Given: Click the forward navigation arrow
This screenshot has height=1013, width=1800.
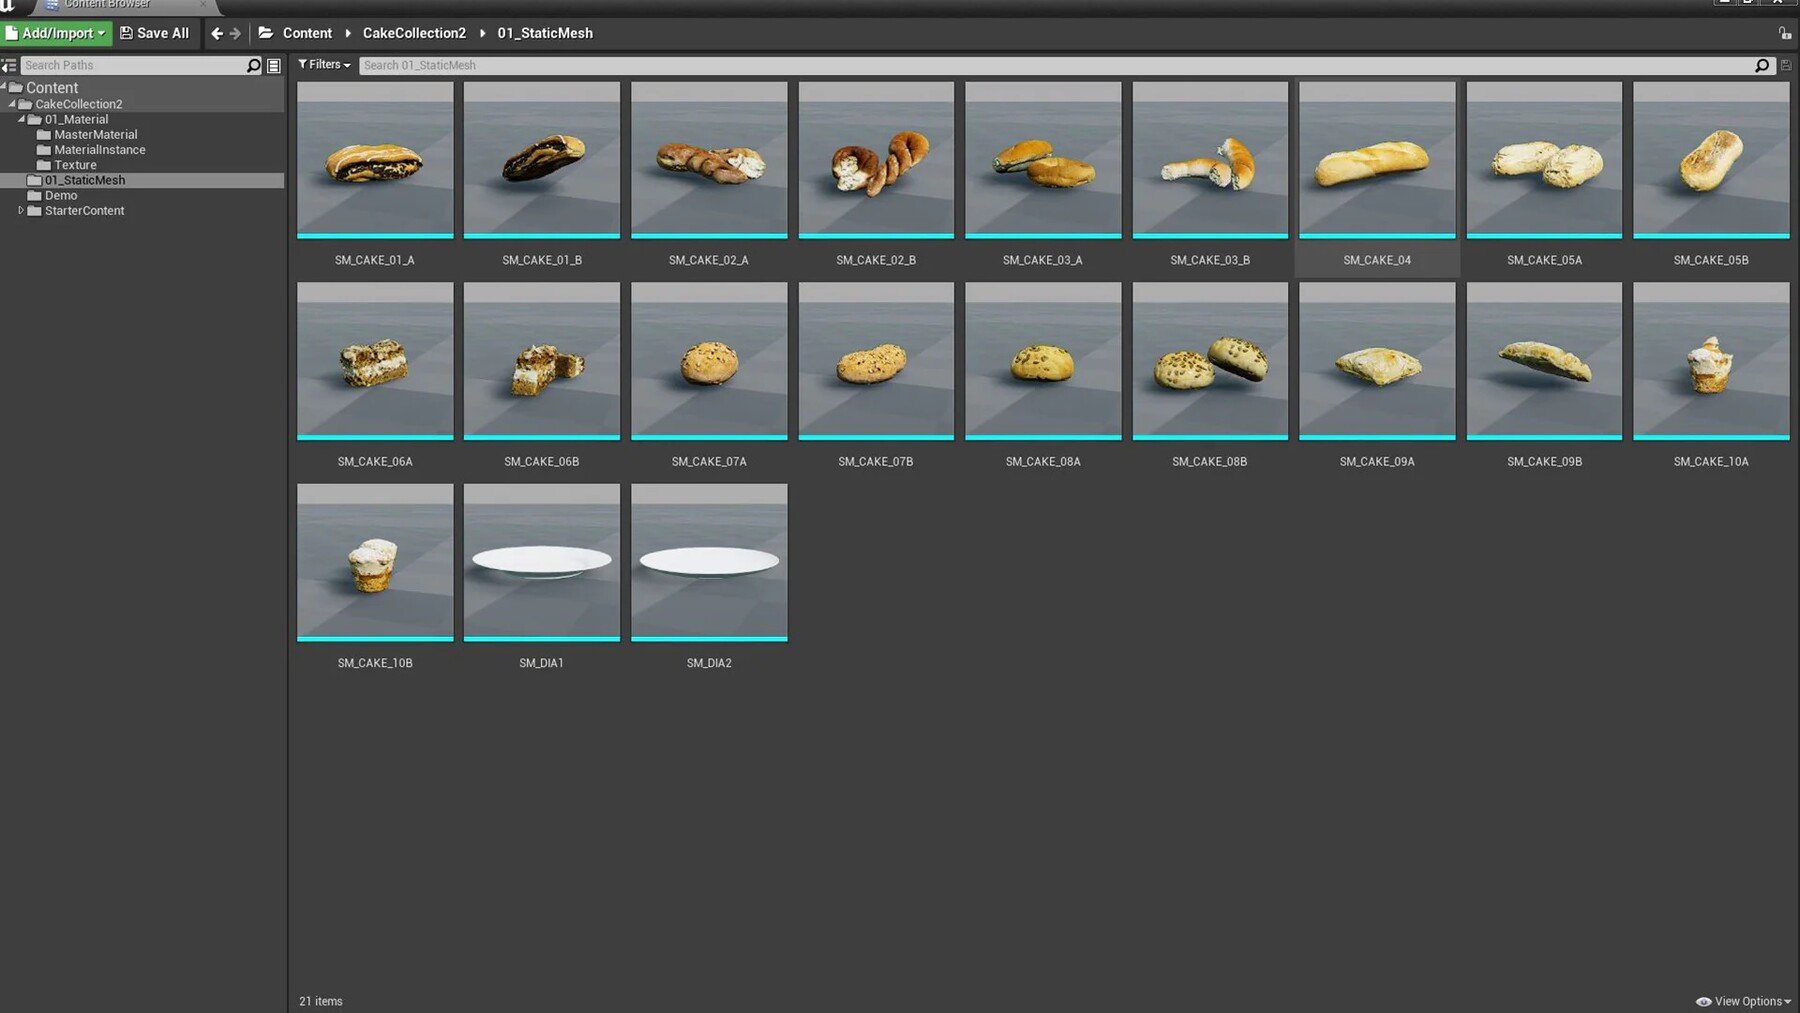Looking at the screenshot, I should (x=237, y=33).
